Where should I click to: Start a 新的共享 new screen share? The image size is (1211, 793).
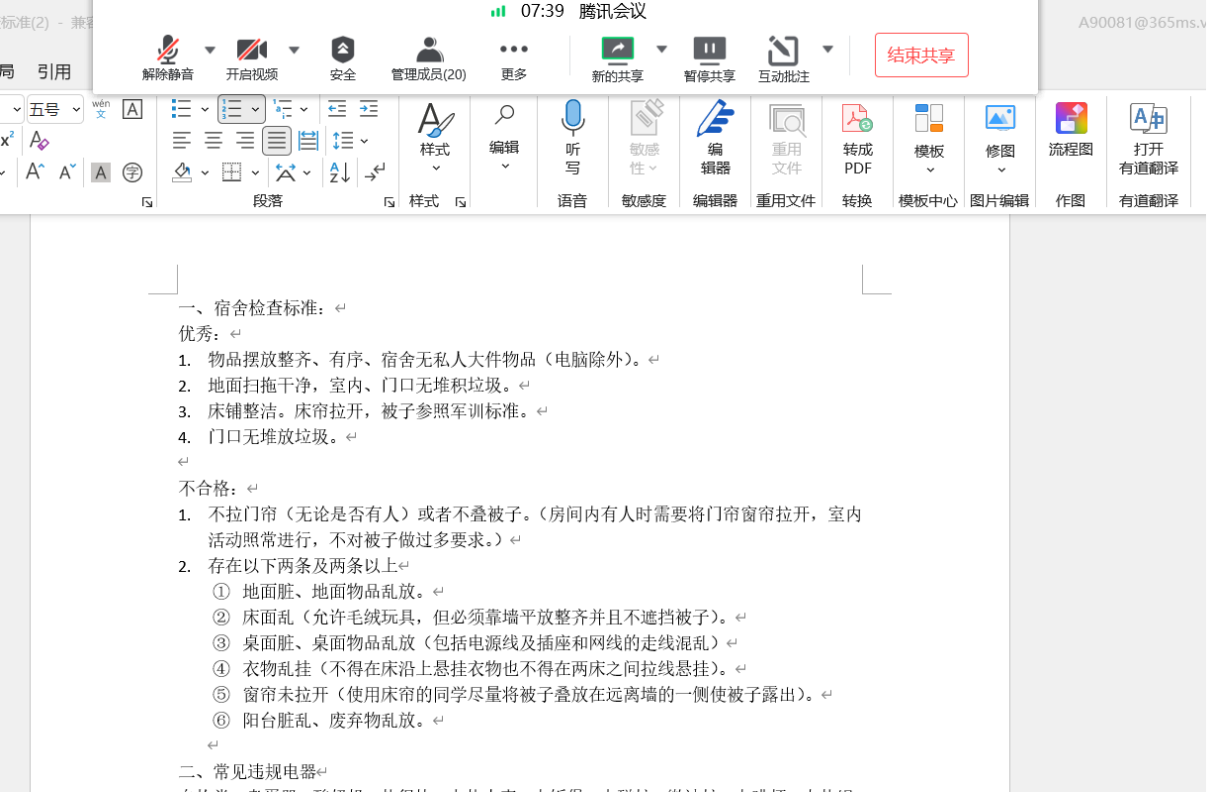pyautogui.click(x=617, y=58)
